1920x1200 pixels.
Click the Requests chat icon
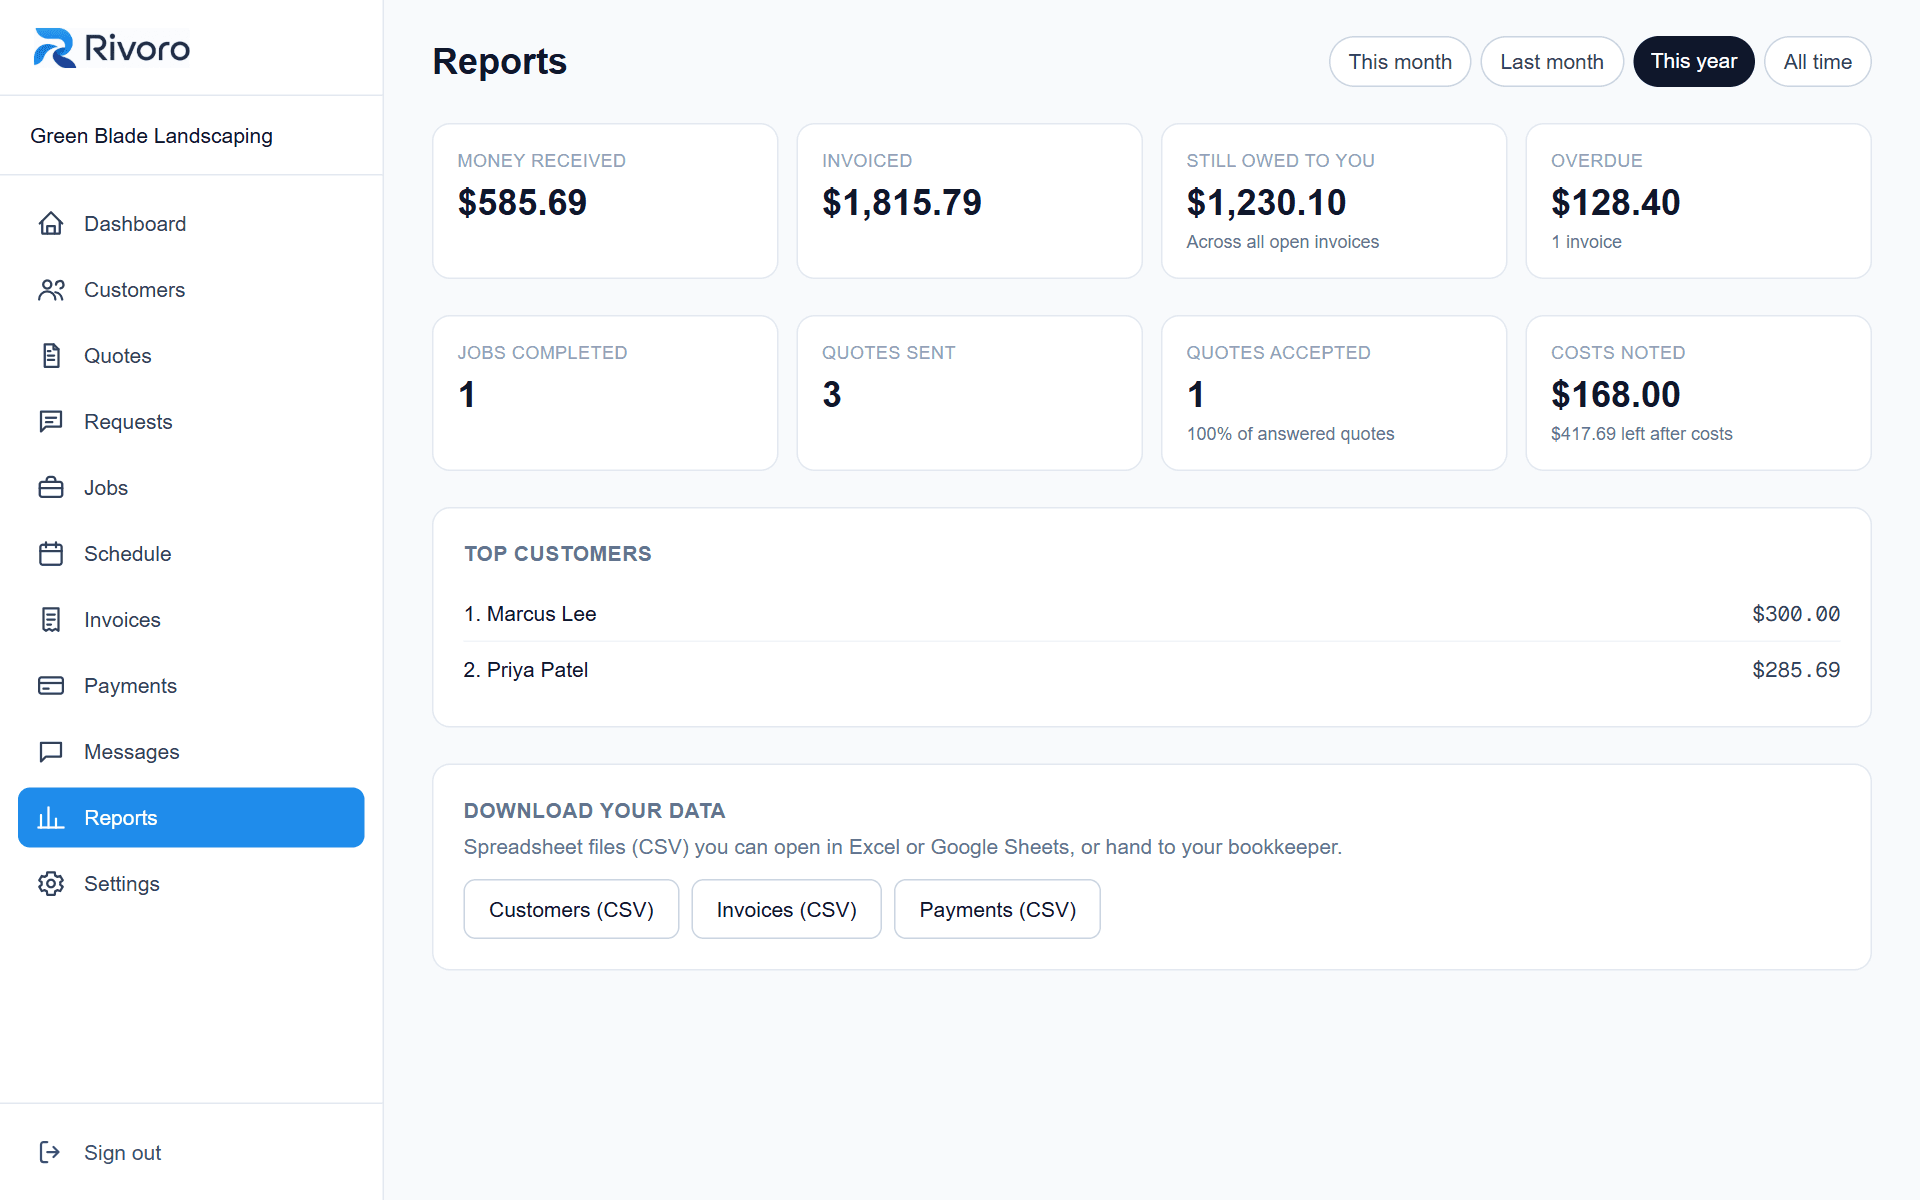[x=51, y=422]
